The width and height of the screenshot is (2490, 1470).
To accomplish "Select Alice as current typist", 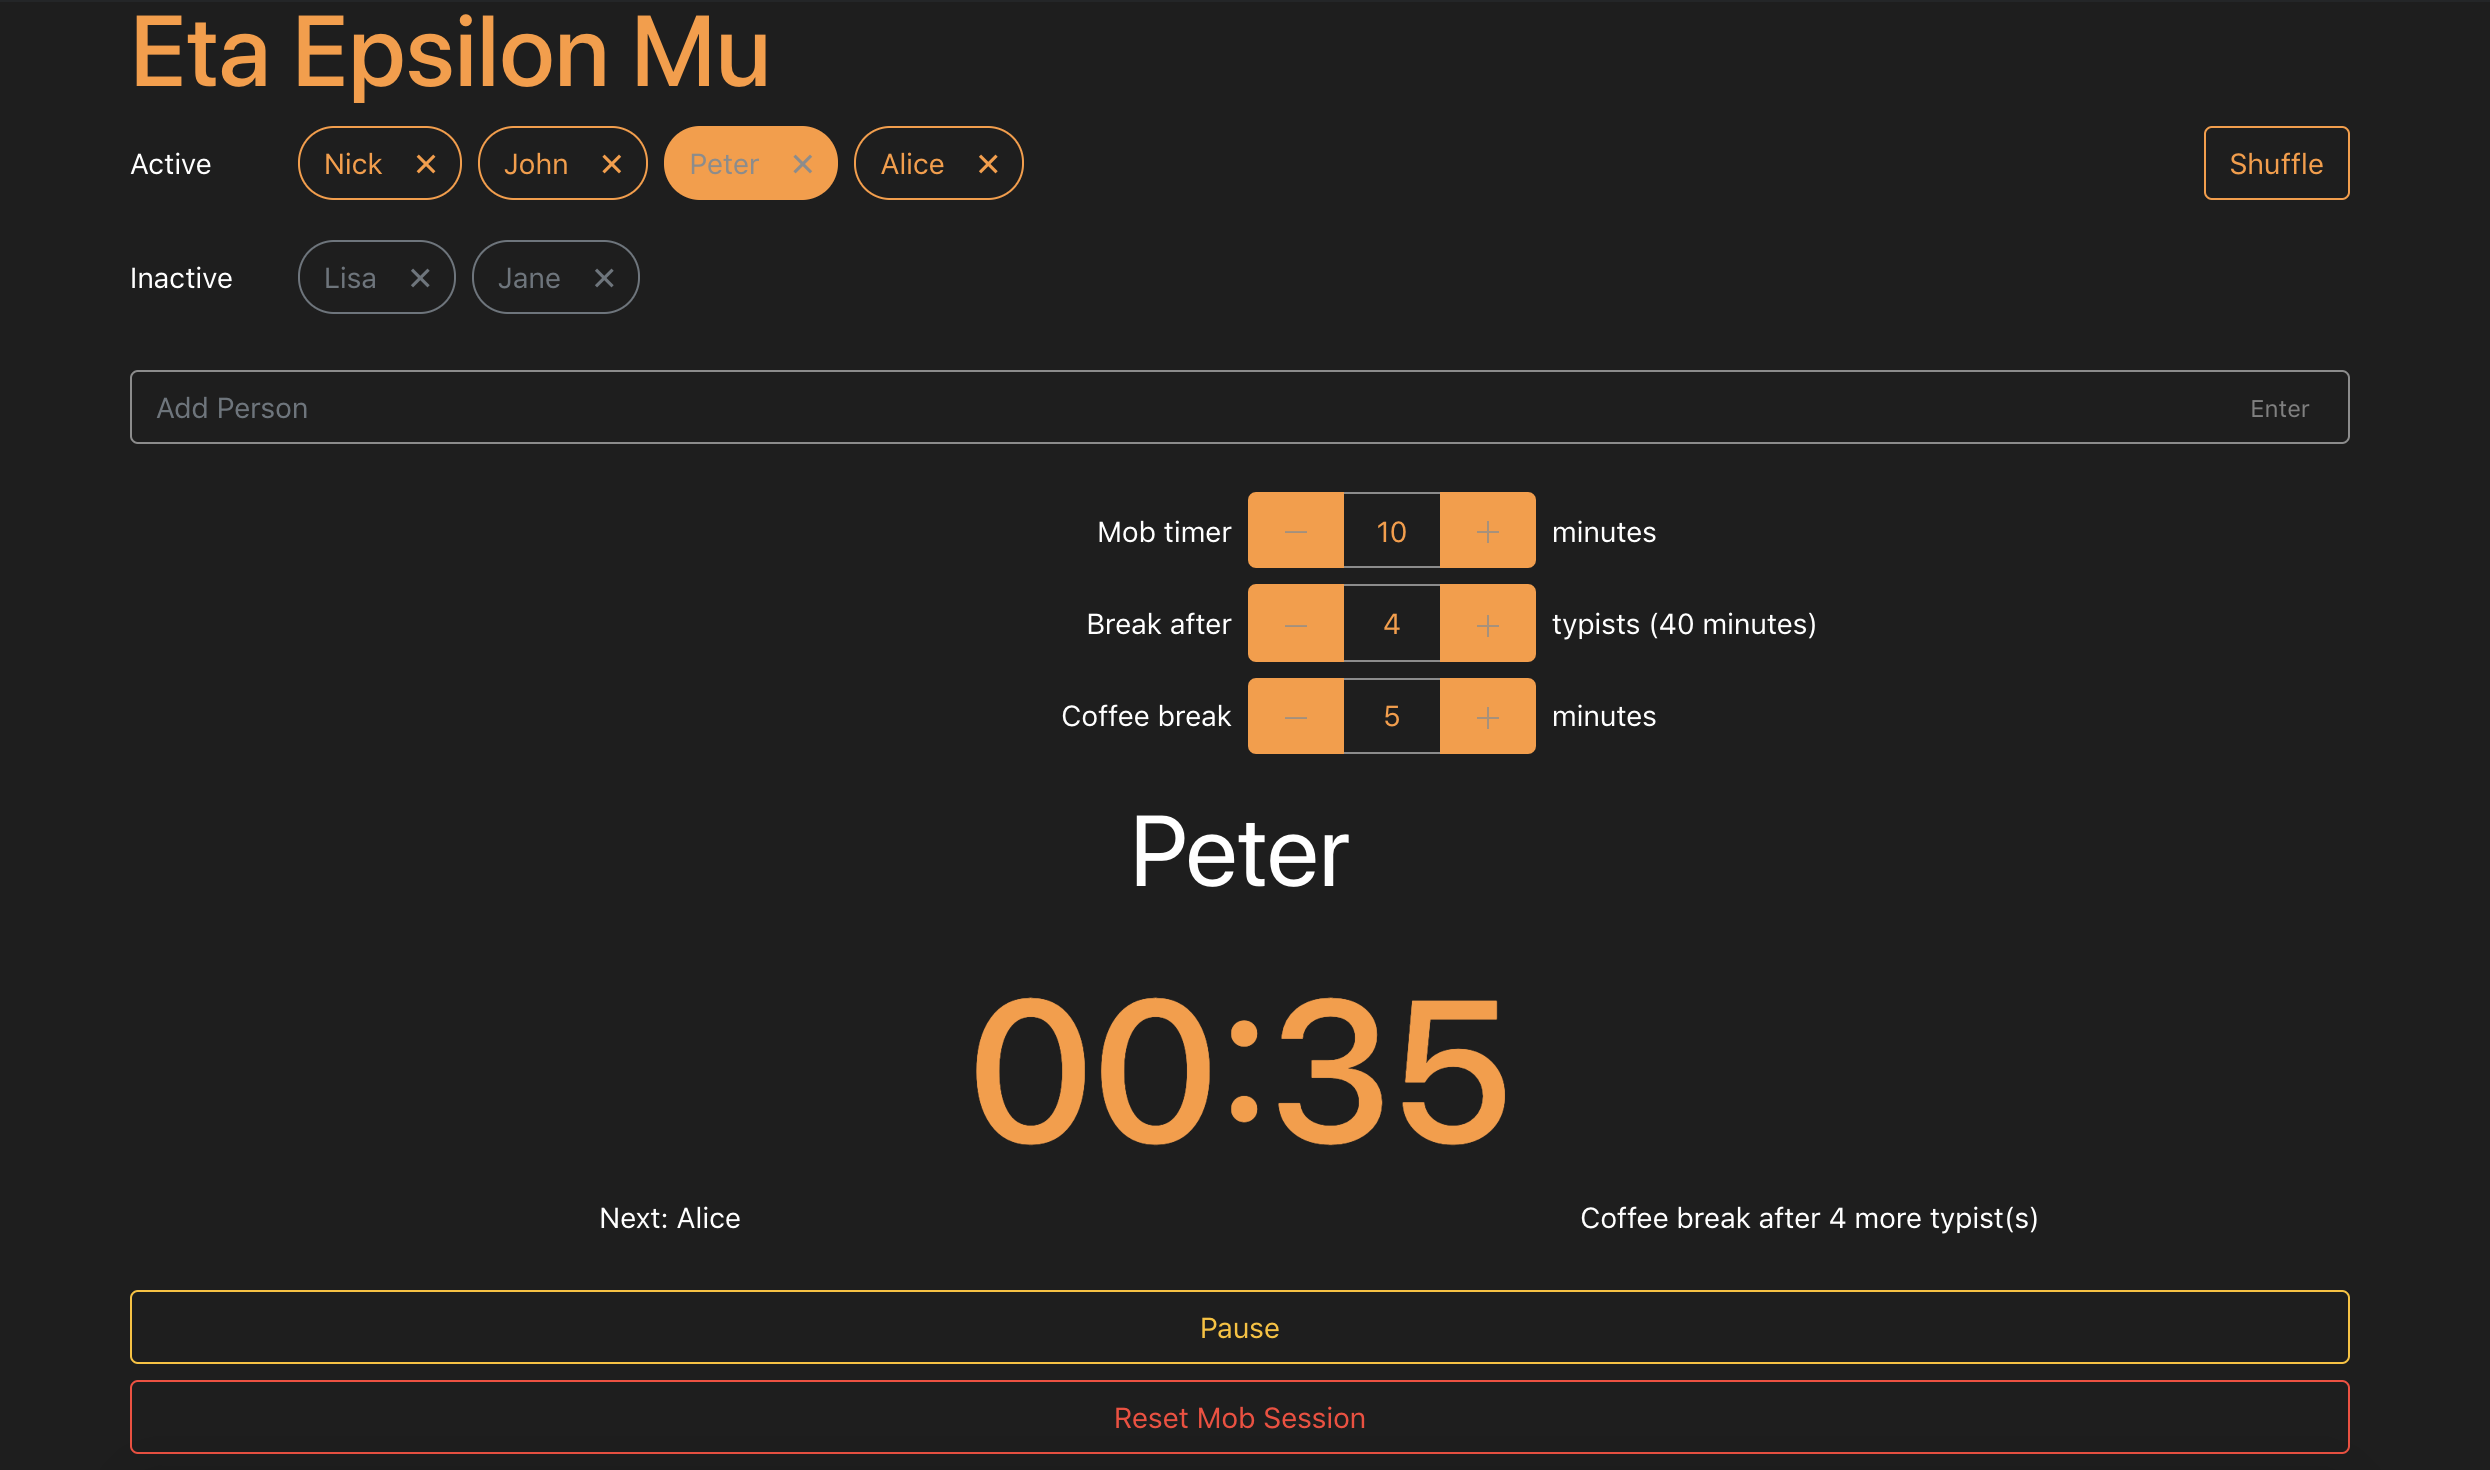I will point(911,164).
